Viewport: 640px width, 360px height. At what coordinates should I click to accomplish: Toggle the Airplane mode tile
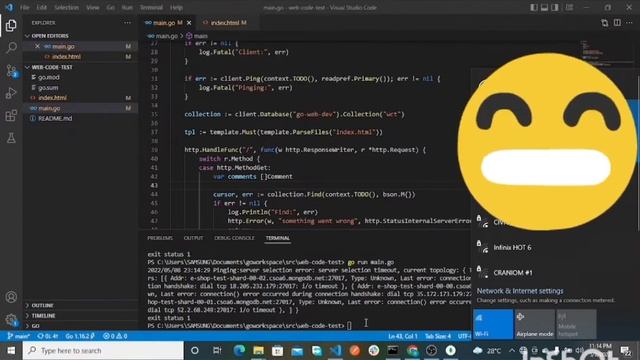pyautogui.click(x=535, y=324)
